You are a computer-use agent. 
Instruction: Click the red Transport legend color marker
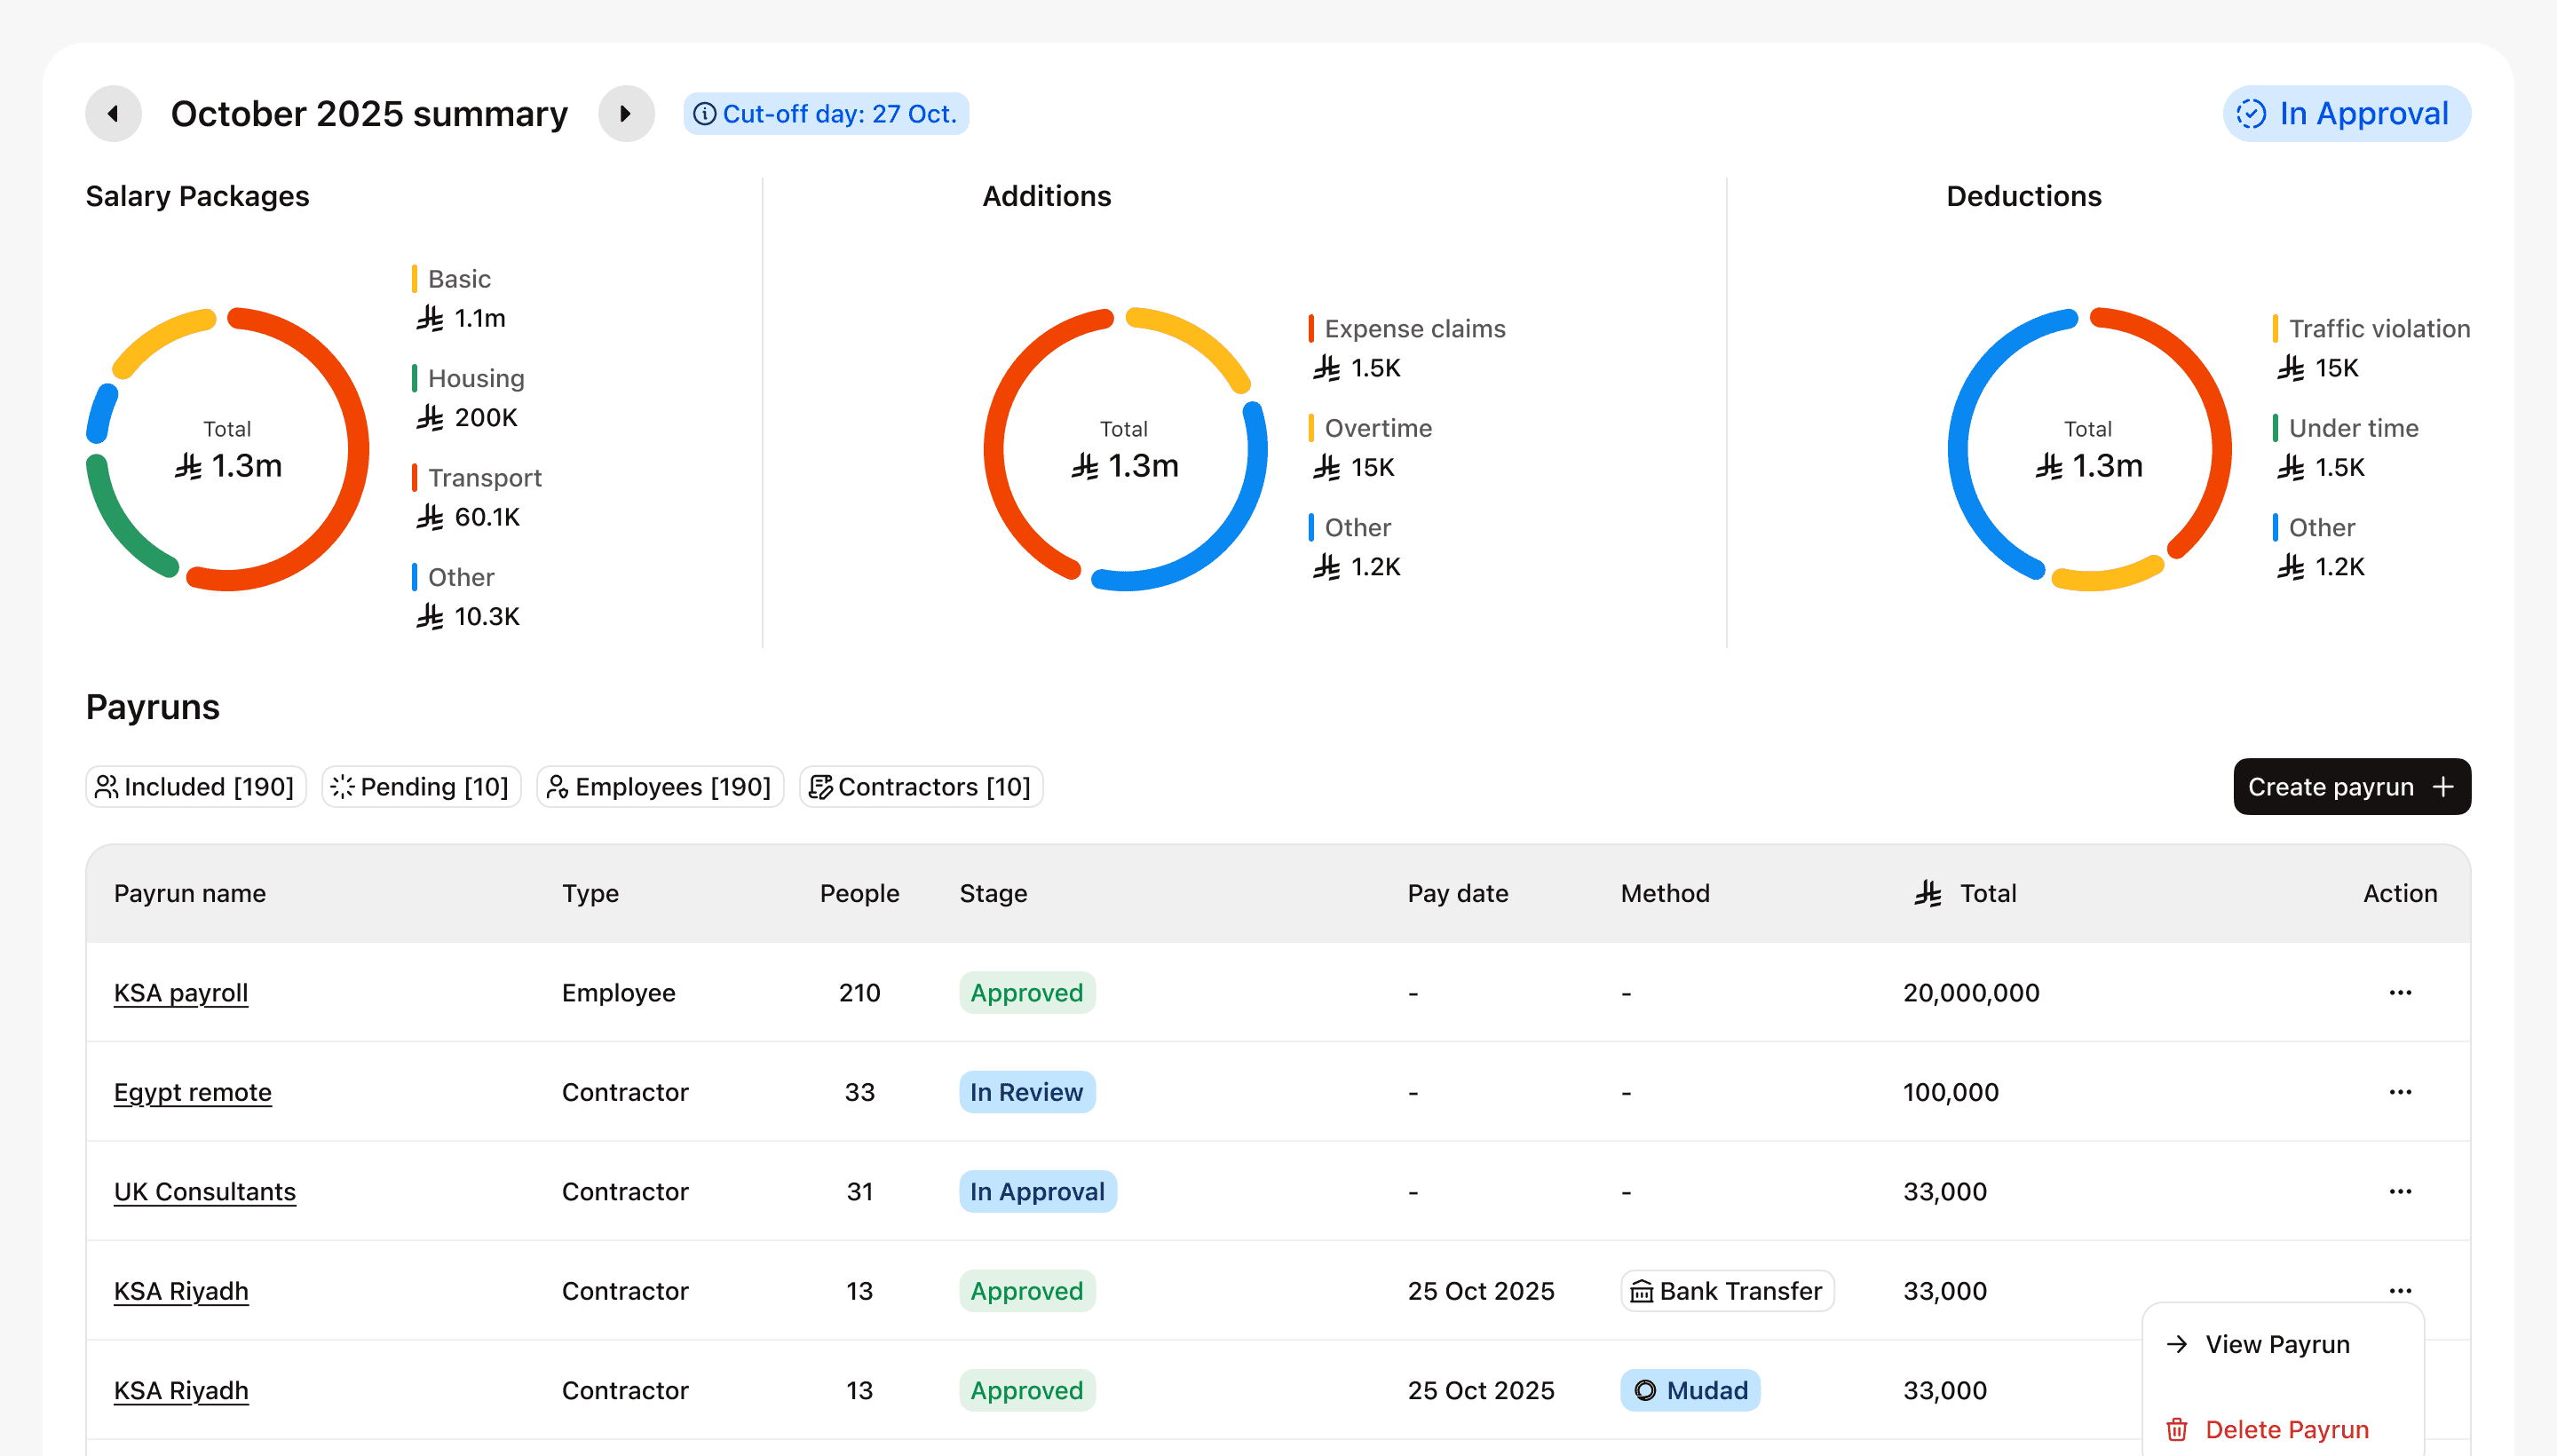click(414, 478)
